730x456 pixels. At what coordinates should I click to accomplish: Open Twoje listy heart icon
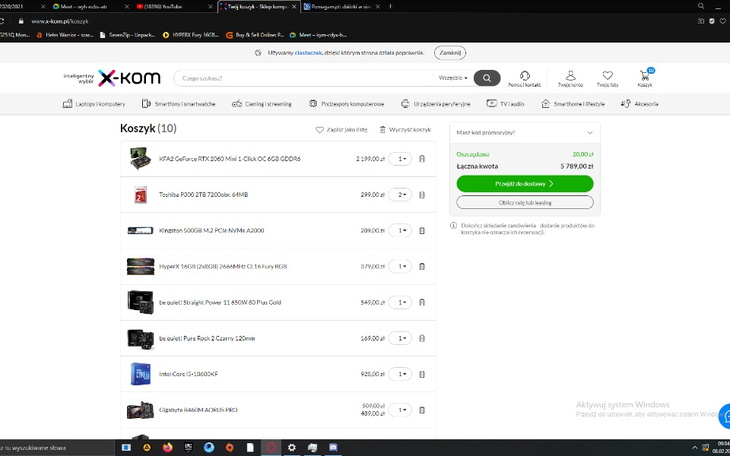pyautogui.click(x=607, y=76)
